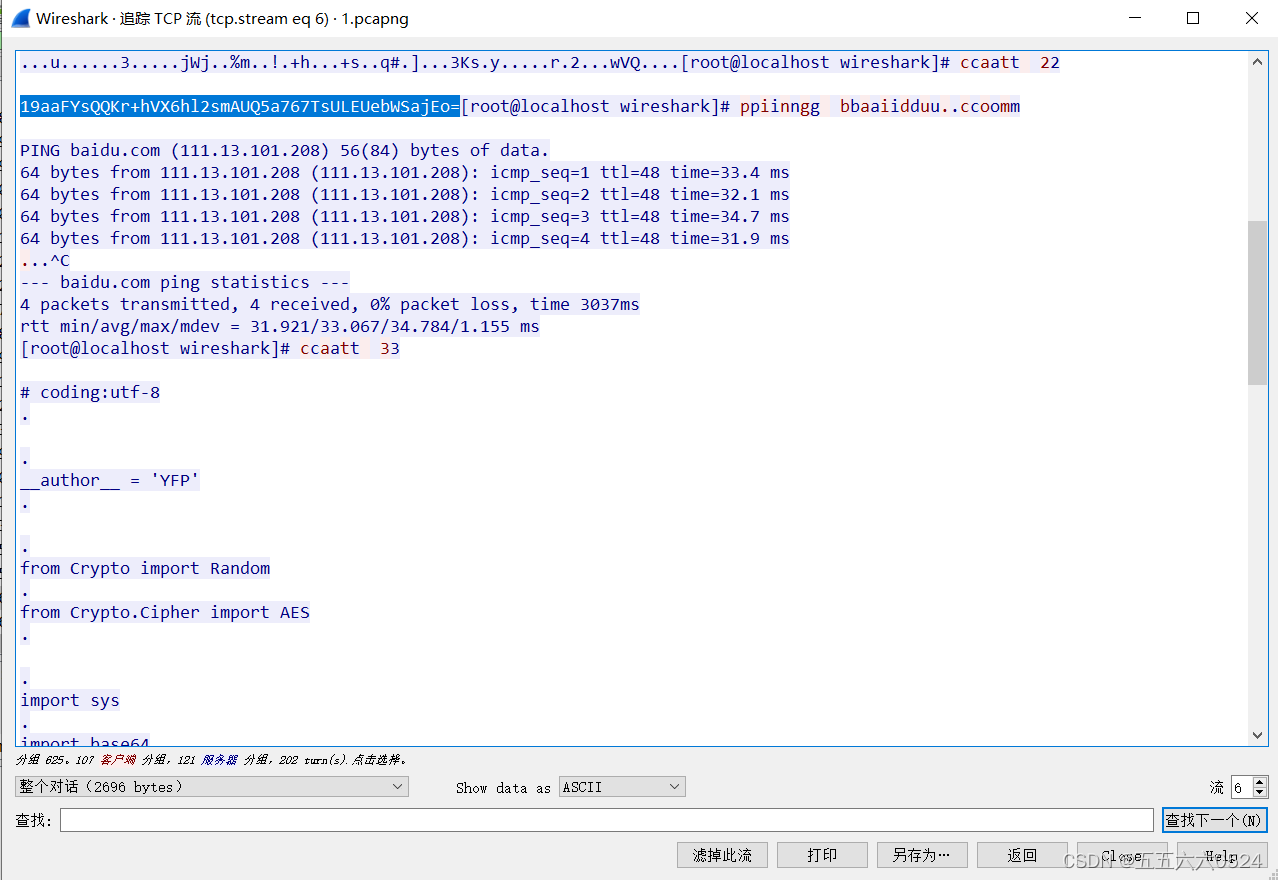Click the scroll up arrow of stream text

(x=1258, y=61)
